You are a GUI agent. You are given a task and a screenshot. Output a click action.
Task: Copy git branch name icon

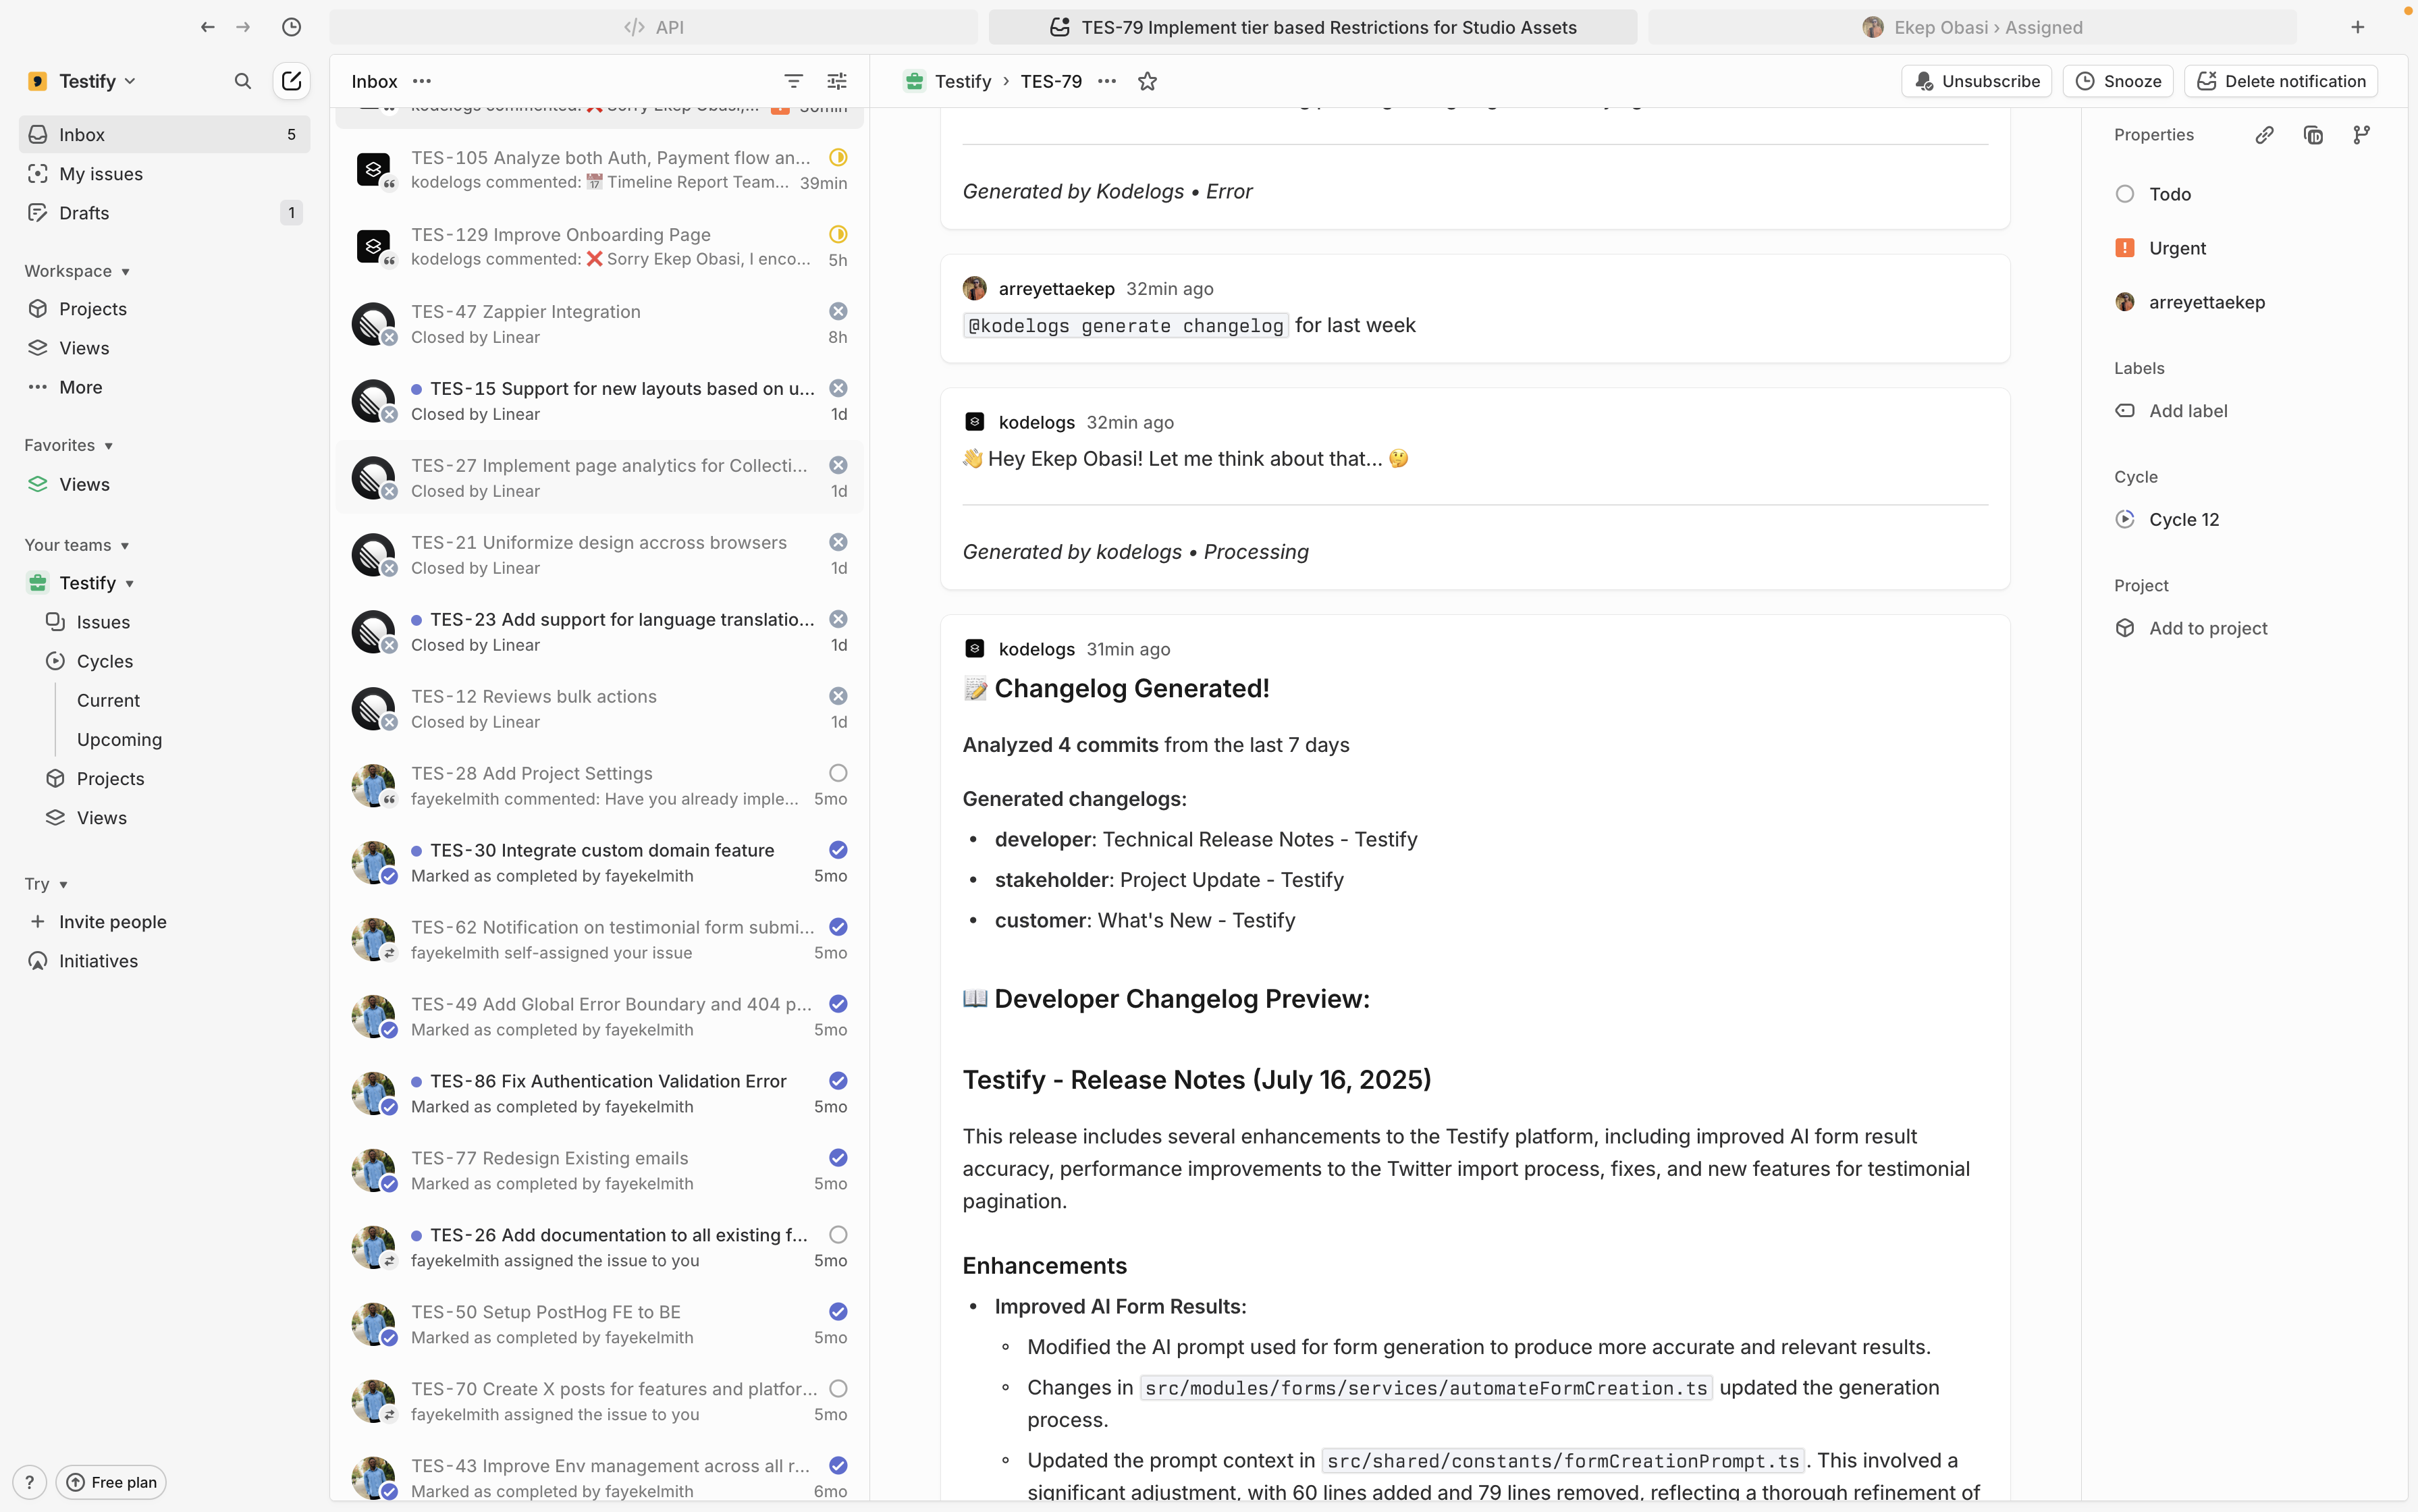(2361, 135)
